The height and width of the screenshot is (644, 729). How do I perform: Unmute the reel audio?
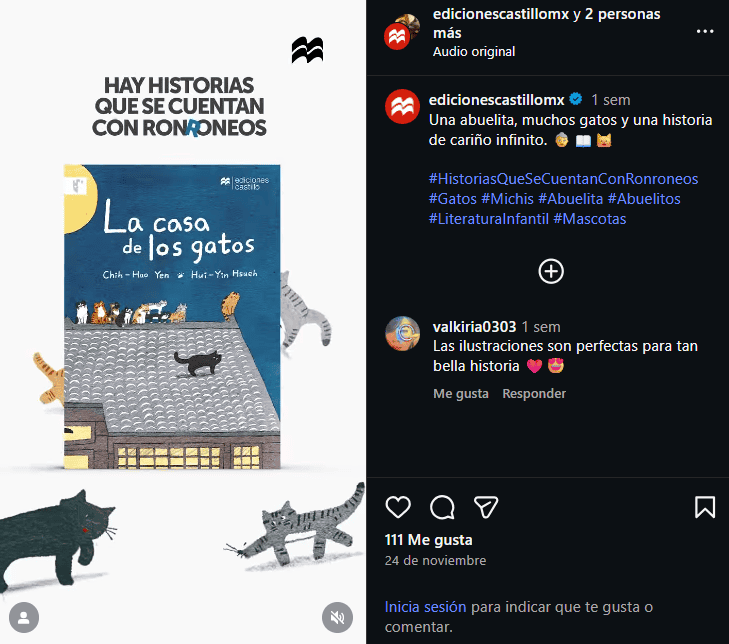coord(337,617)
